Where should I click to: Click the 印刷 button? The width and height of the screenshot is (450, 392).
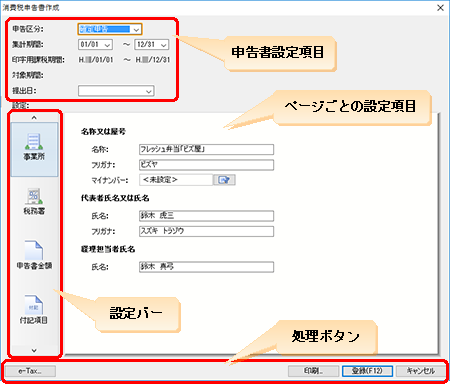313,371
